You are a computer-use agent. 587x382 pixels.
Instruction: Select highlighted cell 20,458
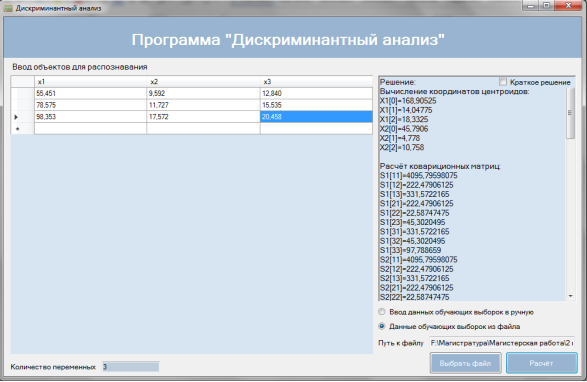tap(316, 116)
